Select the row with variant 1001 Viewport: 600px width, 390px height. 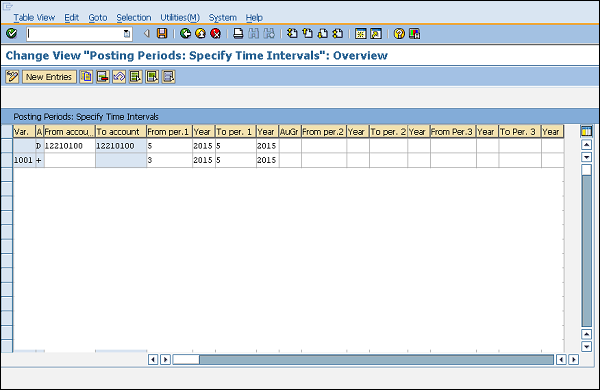coord(7,160)
